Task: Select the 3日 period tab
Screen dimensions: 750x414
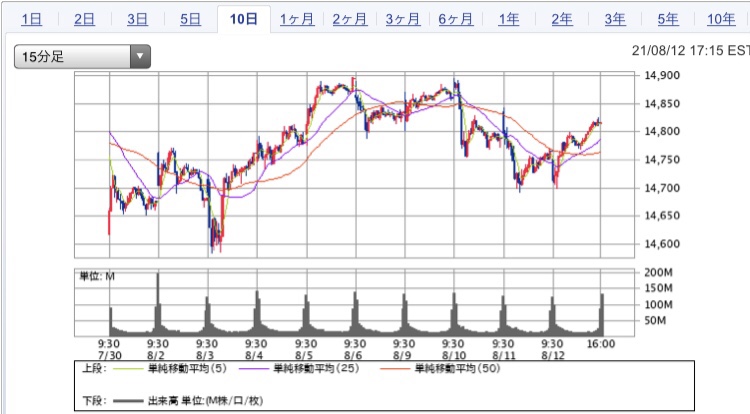Action: (137, 19)
